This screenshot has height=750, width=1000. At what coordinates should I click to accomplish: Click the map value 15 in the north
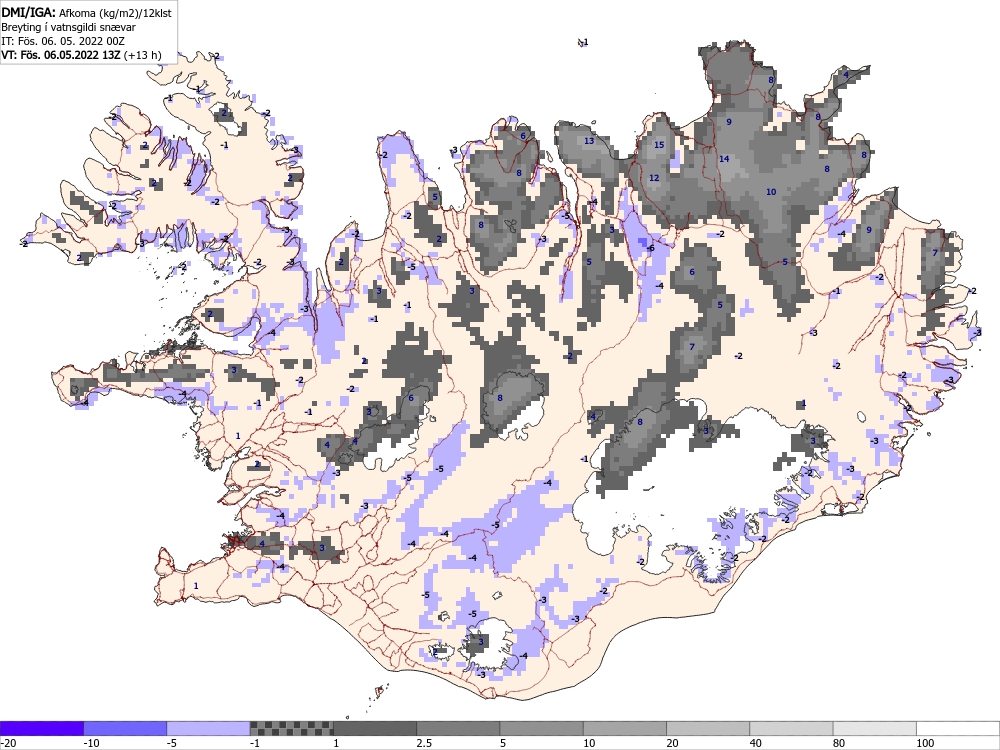pos(659,145)
